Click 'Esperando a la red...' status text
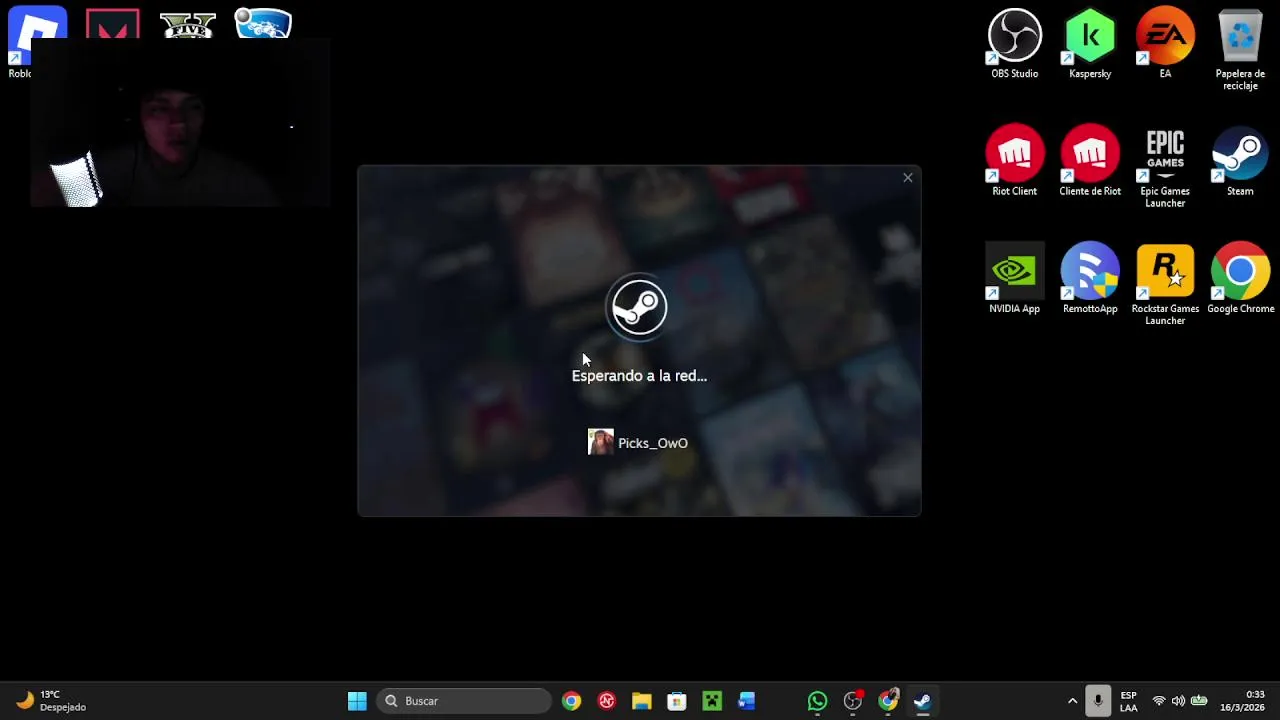The width and height of the screenshot is (1280, 720). pos(639,376)
